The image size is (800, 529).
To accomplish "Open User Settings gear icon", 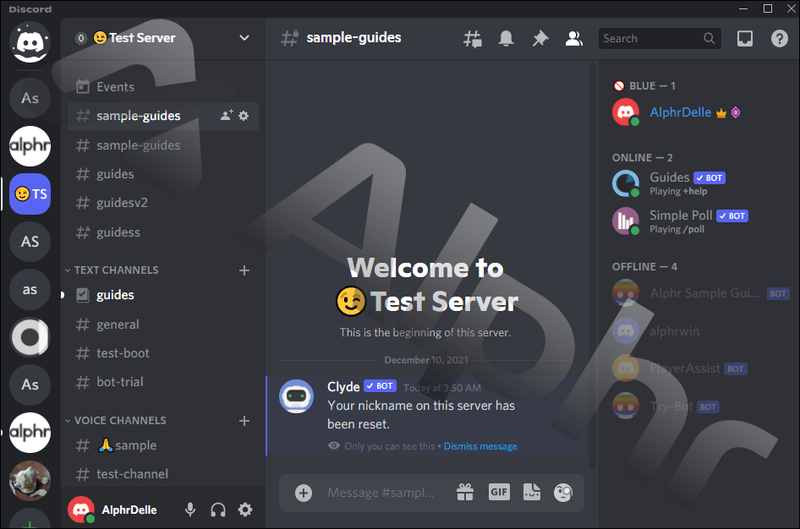I will click(x=245, y=510).
